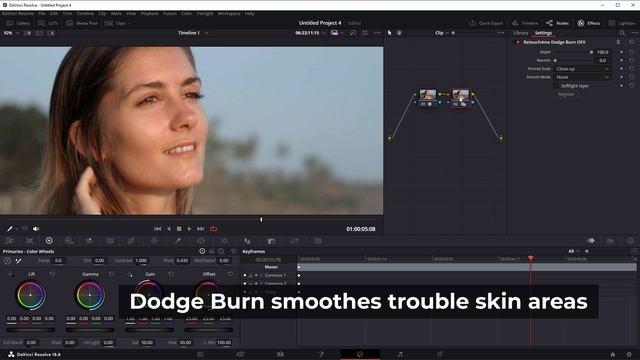Viewport: 640px width, 360px height.
Task: Click the Contrast value field
Action: pos(141,260)
